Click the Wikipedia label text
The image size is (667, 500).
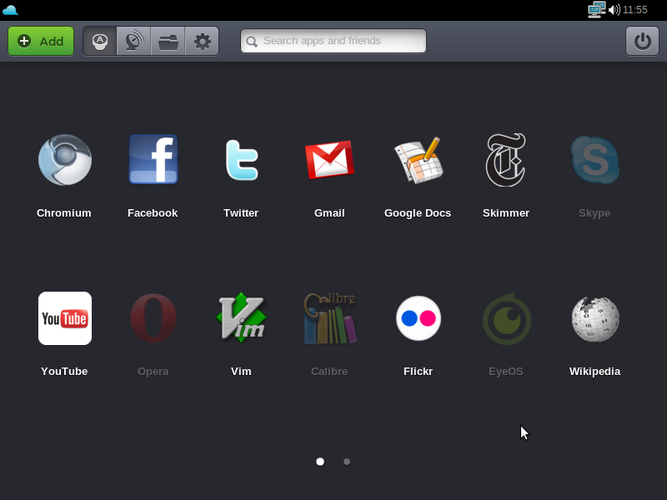point(595,371)
